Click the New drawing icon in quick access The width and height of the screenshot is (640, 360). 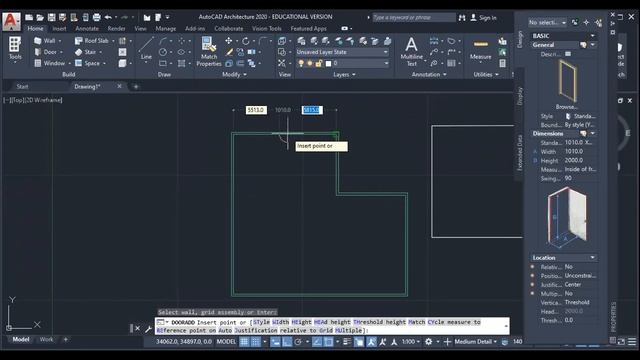point(29,17)
